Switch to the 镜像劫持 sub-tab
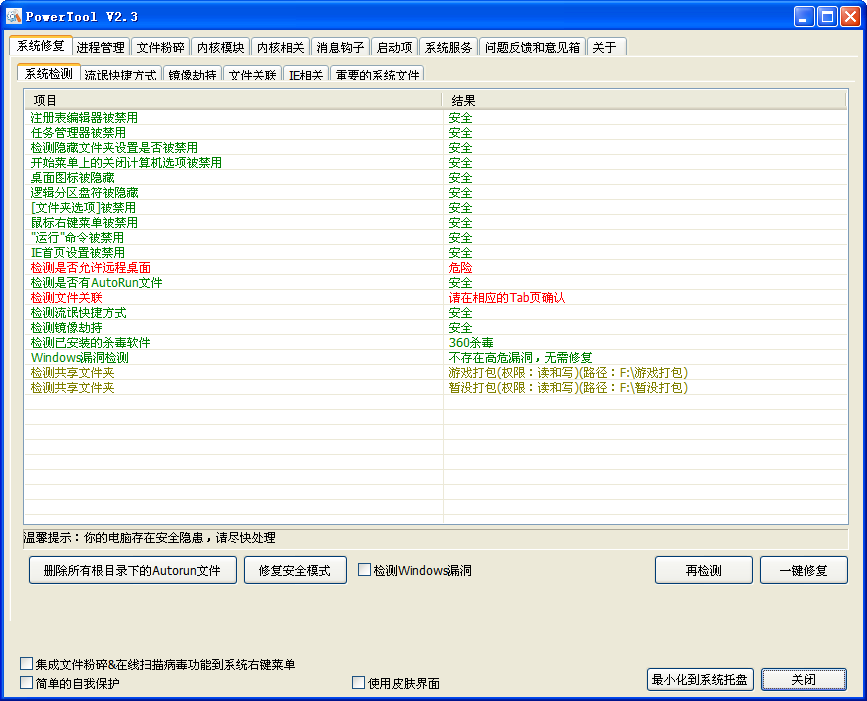Viewport: 867px width, 701px height. click(192, 75)
